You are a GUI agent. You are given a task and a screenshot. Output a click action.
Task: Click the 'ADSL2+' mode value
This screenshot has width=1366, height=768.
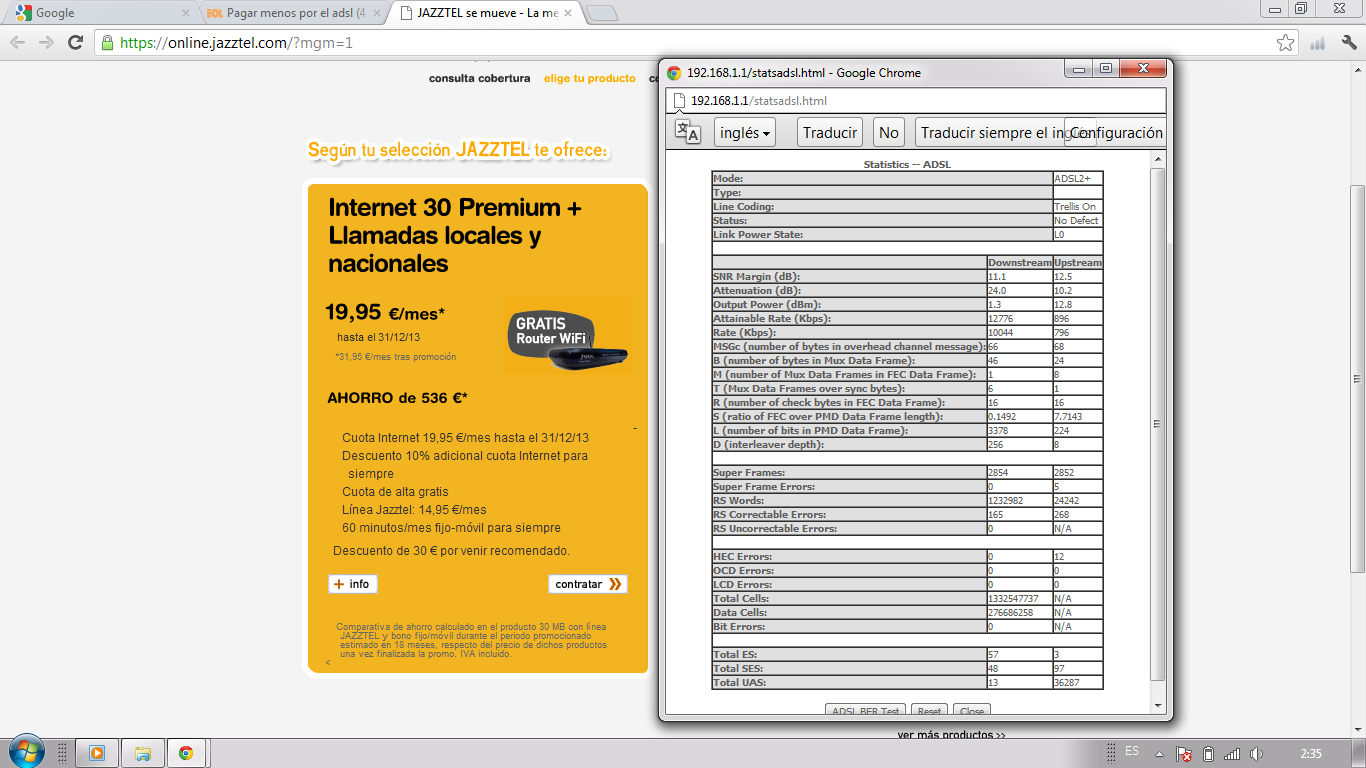(x=1072, y=178)
